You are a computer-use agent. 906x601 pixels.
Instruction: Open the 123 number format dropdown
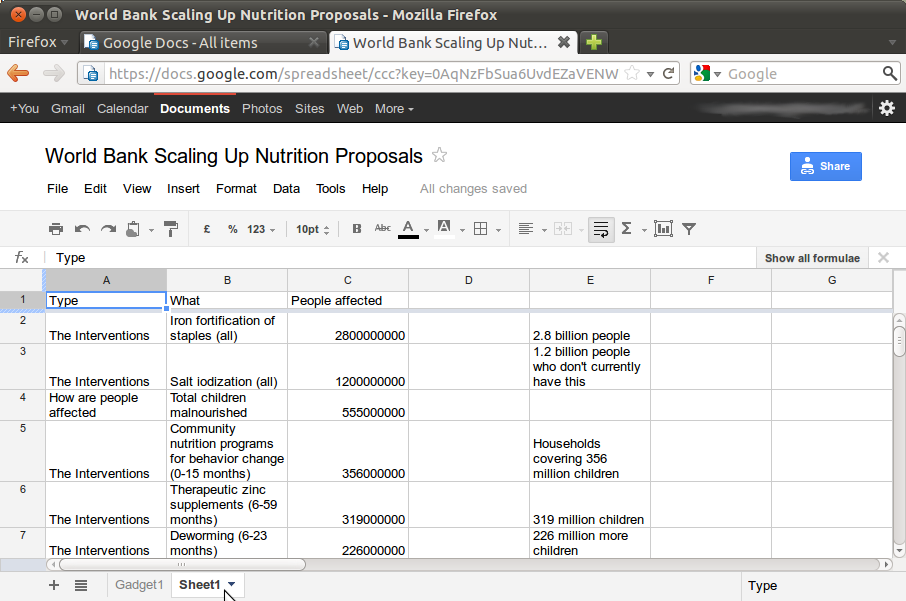pos(261,229)
